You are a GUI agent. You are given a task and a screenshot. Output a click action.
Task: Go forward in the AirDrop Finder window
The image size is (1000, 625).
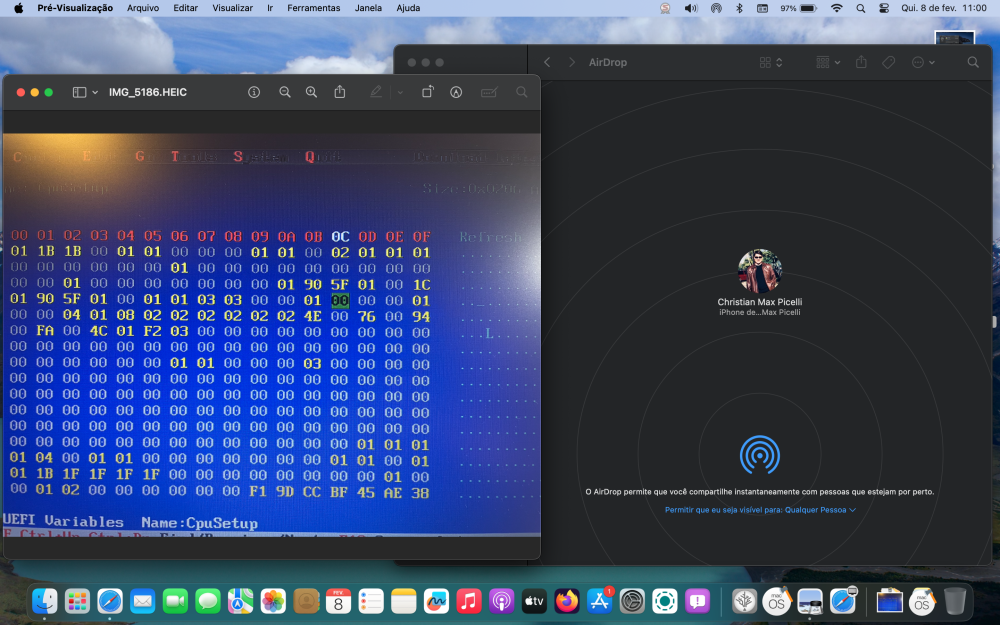pos(571,62)
